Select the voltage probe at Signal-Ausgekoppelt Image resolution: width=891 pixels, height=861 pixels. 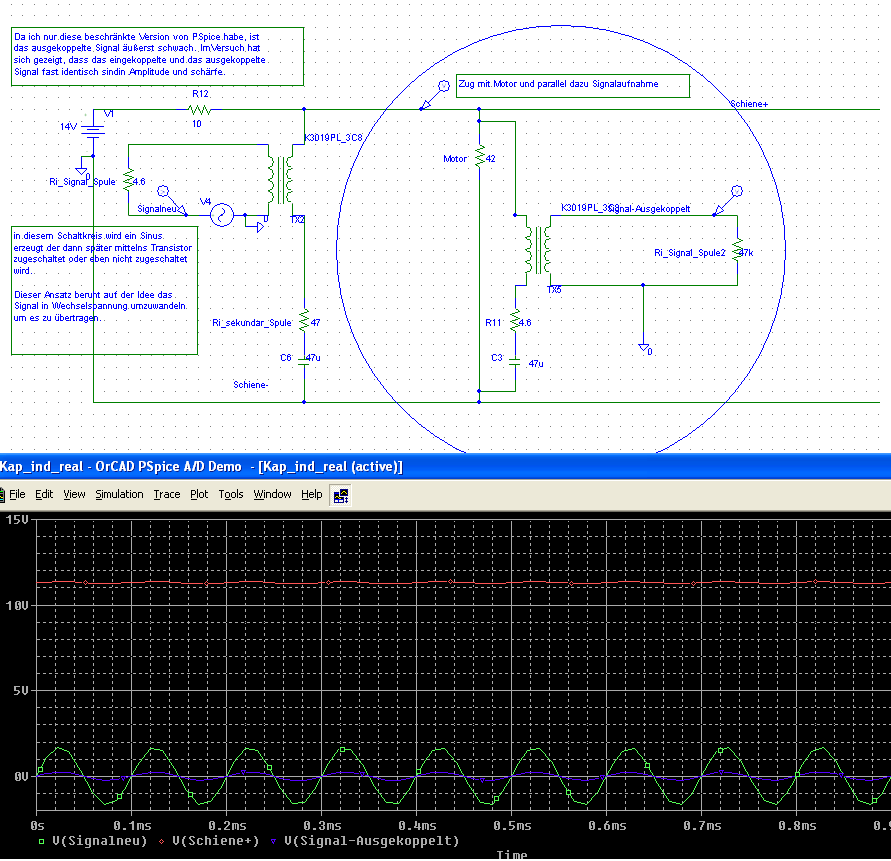click(726, 201)
